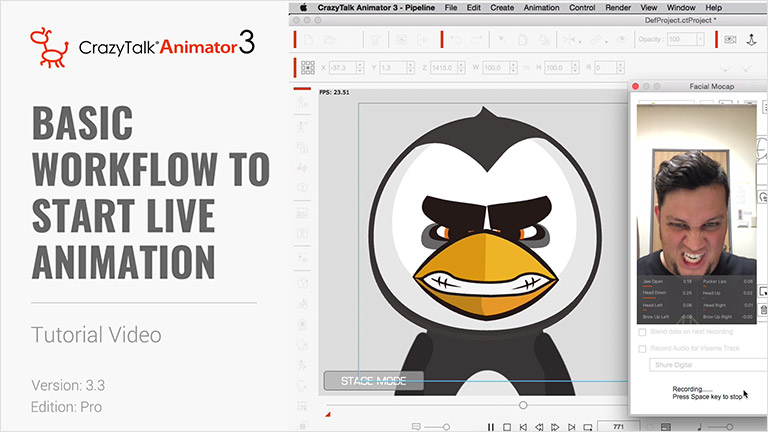Click the anchor-shaped icon at toolbar end
Image resolution: width=768 pixels, height=432 pixels.
pyautogui.click(x=751, y=40)
